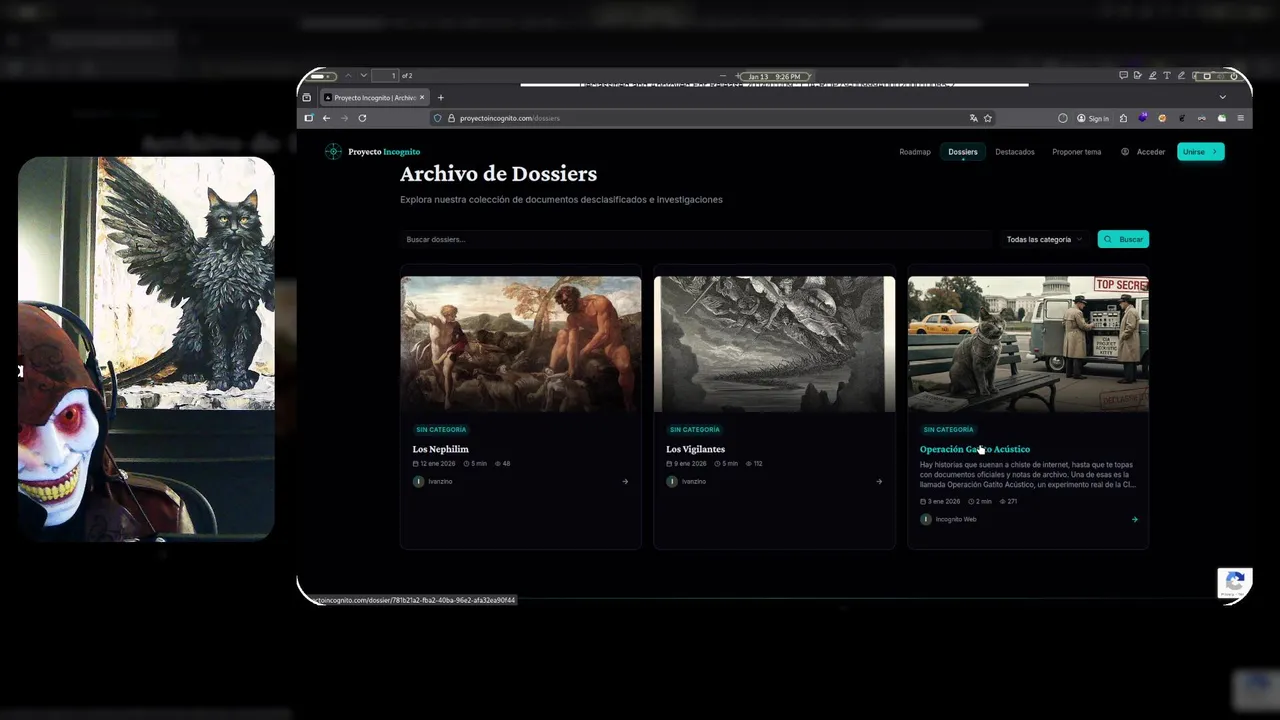Click the shield tracking protection icon
The width and height of the screenshot is (1280, 720).
(x=437, y=118)
